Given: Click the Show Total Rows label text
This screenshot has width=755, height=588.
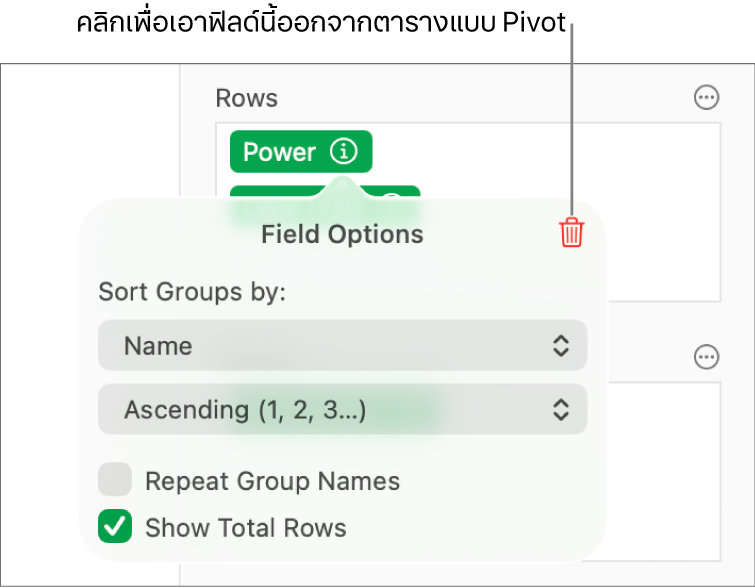Looking at the screenshot, I should (245, 528).
